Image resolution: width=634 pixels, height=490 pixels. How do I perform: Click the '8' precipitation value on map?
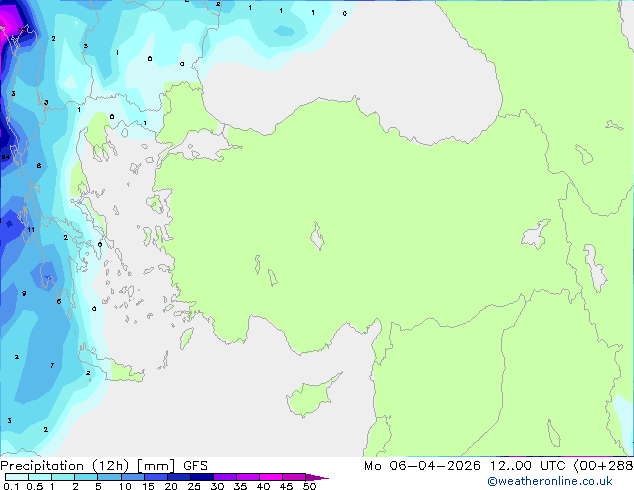click(39, 166)
